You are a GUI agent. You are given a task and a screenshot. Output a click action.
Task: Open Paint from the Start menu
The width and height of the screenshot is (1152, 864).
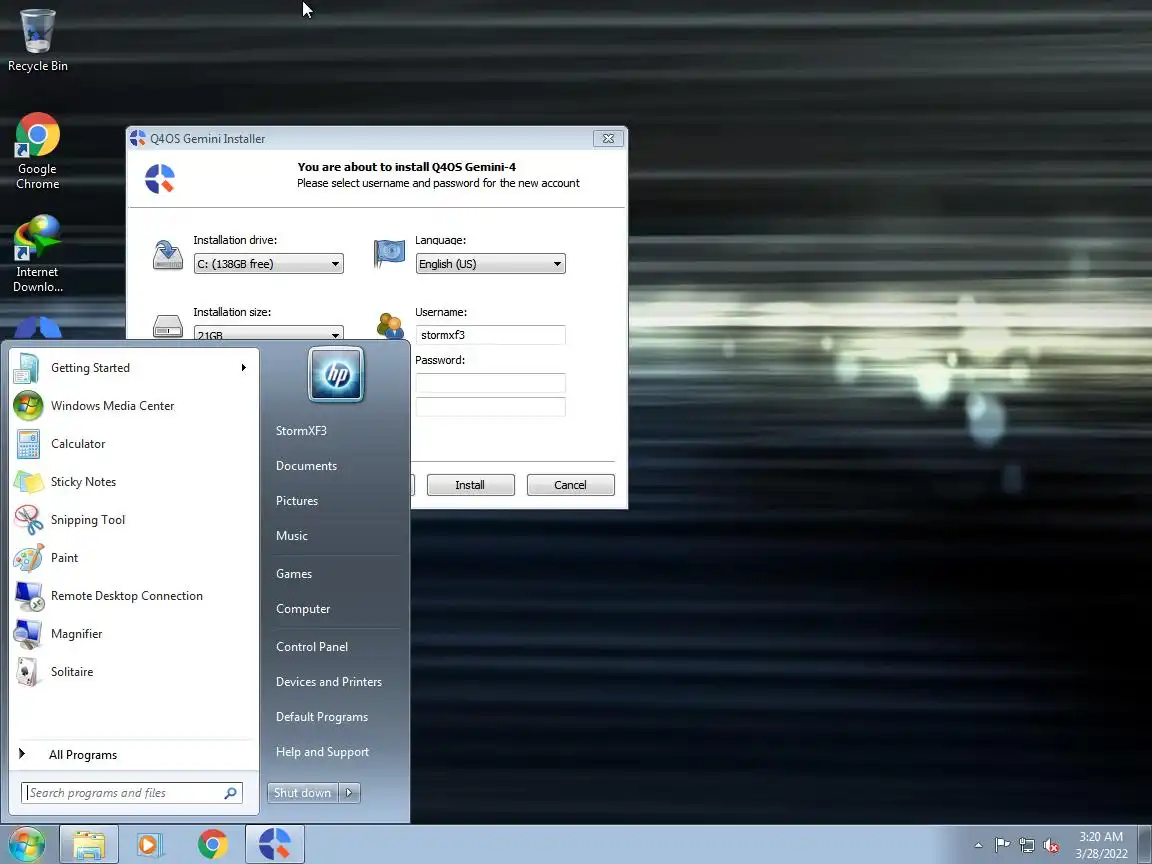pyautogui.click(x=132, y=558)
